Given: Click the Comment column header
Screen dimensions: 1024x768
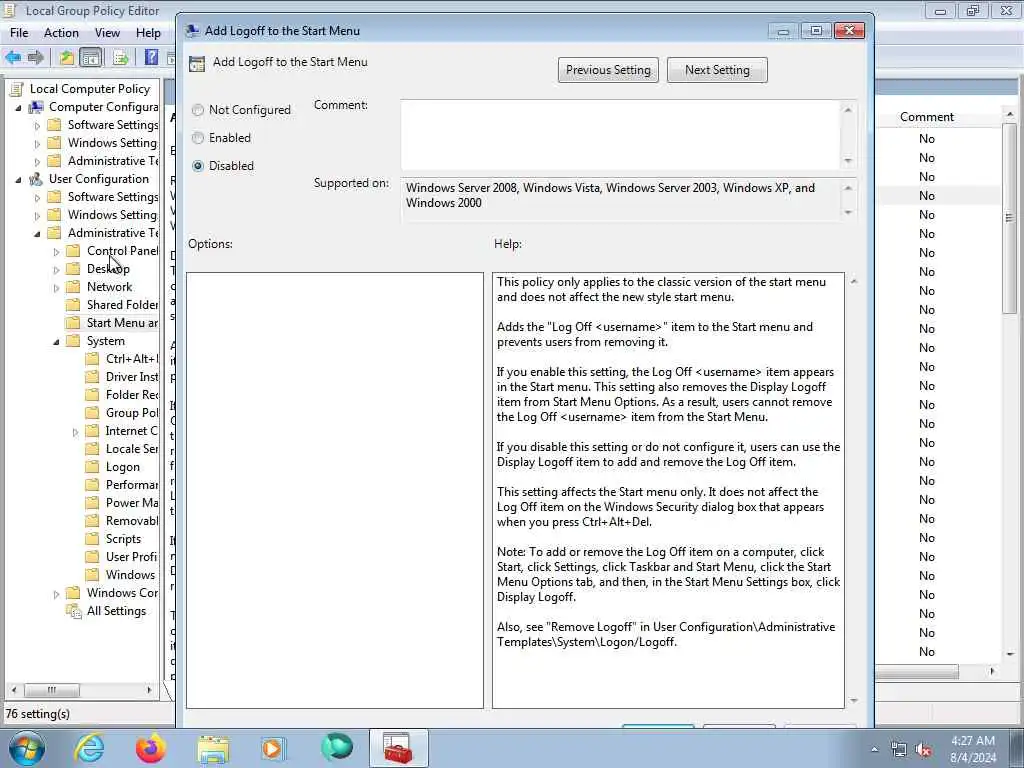Looking at the screenshot, I should [x=927, y=117].
